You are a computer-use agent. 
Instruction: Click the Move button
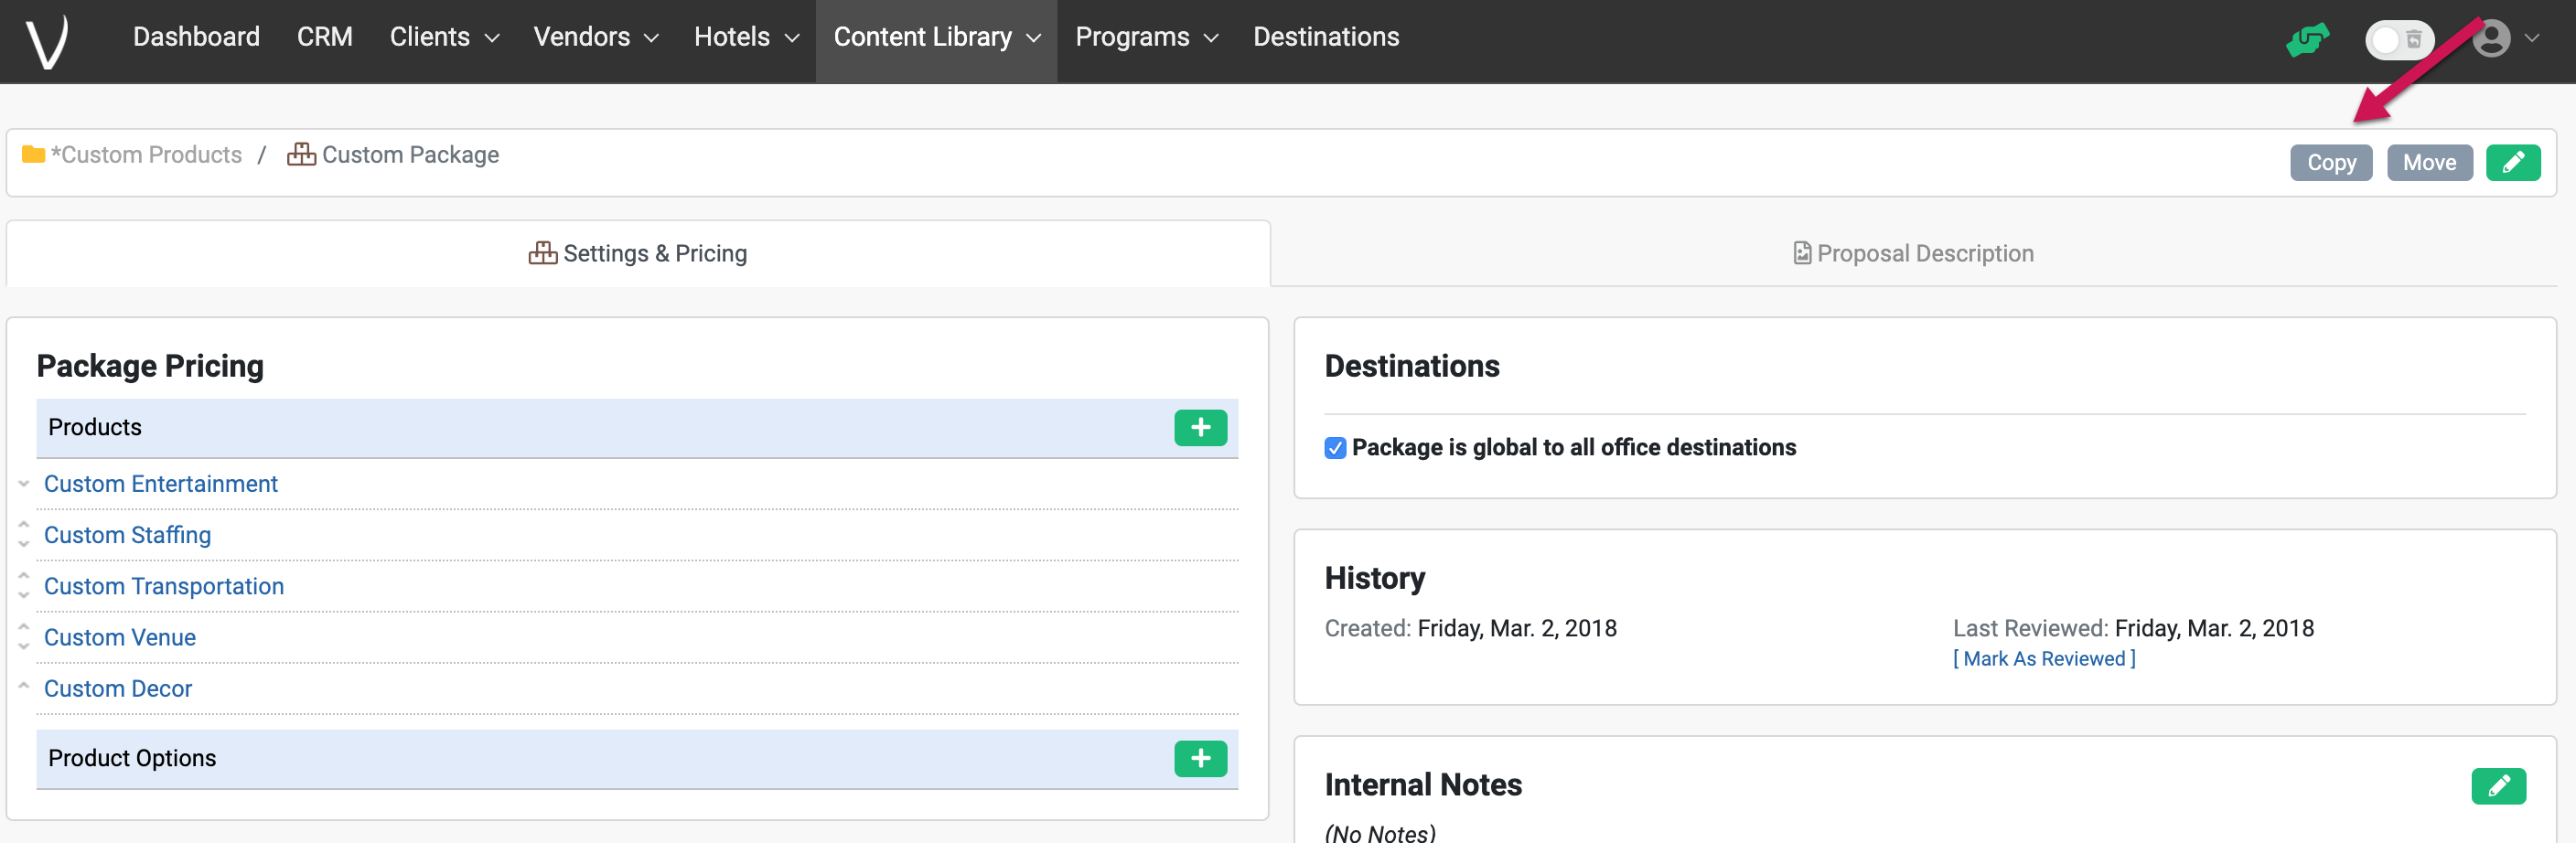pyautogui.click(x=2429, y=162)
